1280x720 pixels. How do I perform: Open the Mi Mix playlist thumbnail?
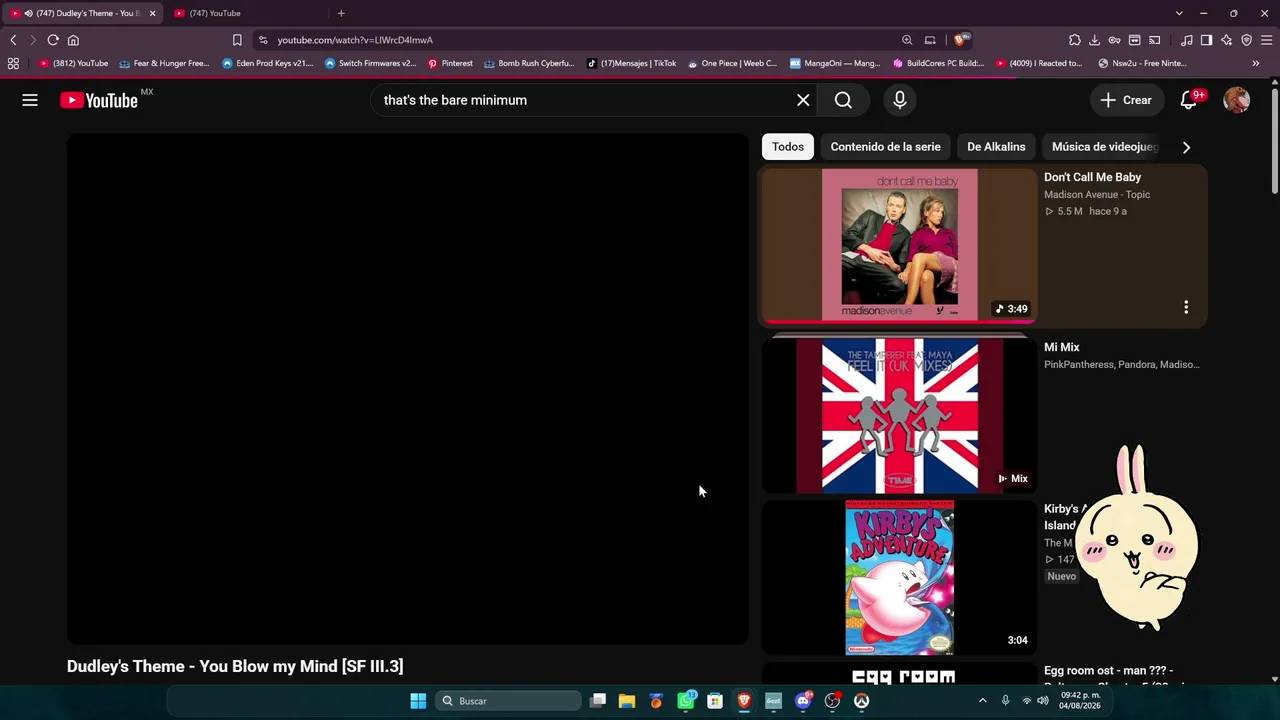coord(899,415)
